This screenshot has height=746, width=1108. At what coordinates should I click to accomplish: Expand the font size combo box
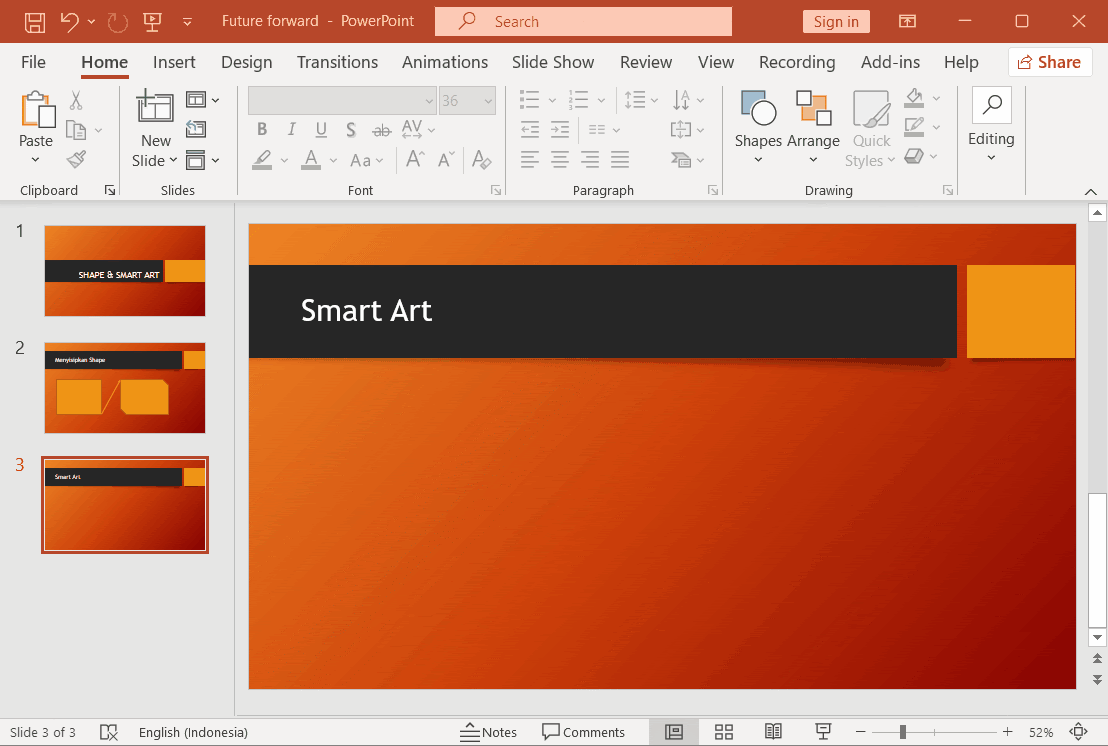[x=488, y=101]
